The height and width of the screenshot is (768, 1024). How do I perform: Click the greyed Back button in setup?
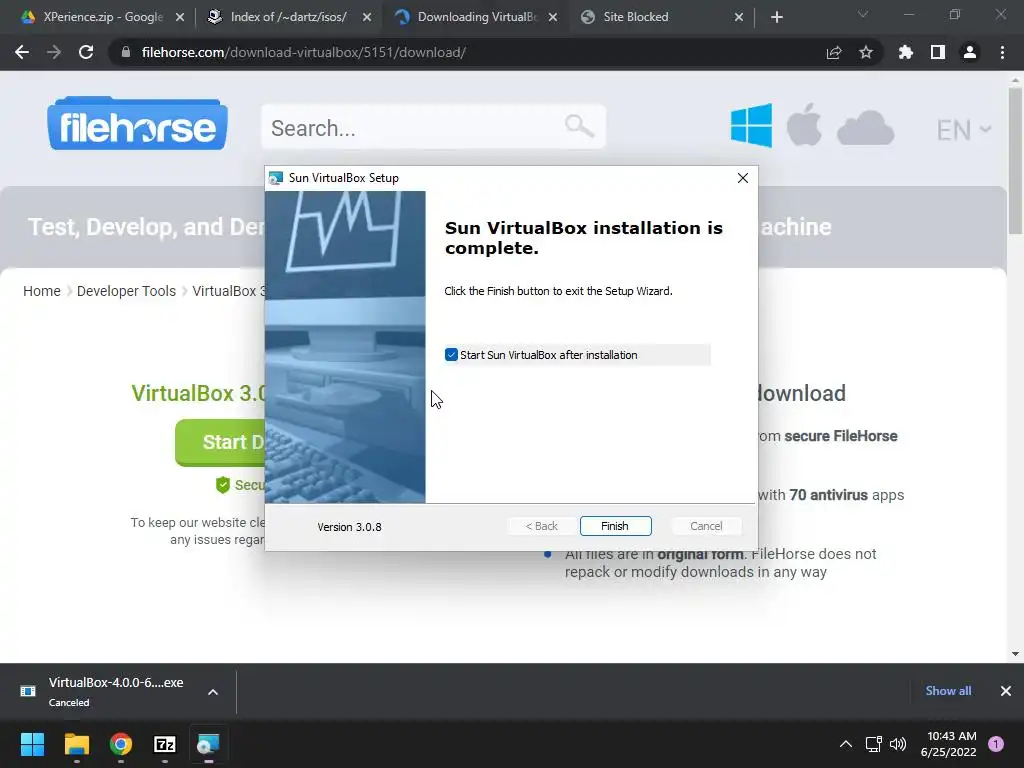(541, 526)
